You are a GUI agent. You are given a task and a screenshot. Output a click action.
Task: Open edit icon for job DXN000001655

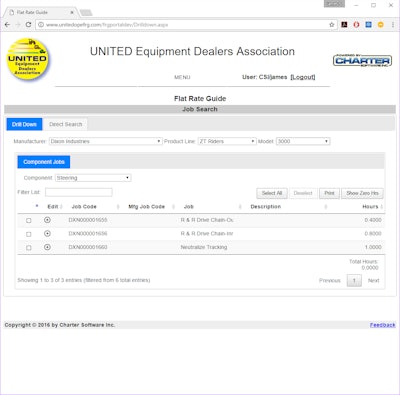pyautogui.click(x=47, y=220)
